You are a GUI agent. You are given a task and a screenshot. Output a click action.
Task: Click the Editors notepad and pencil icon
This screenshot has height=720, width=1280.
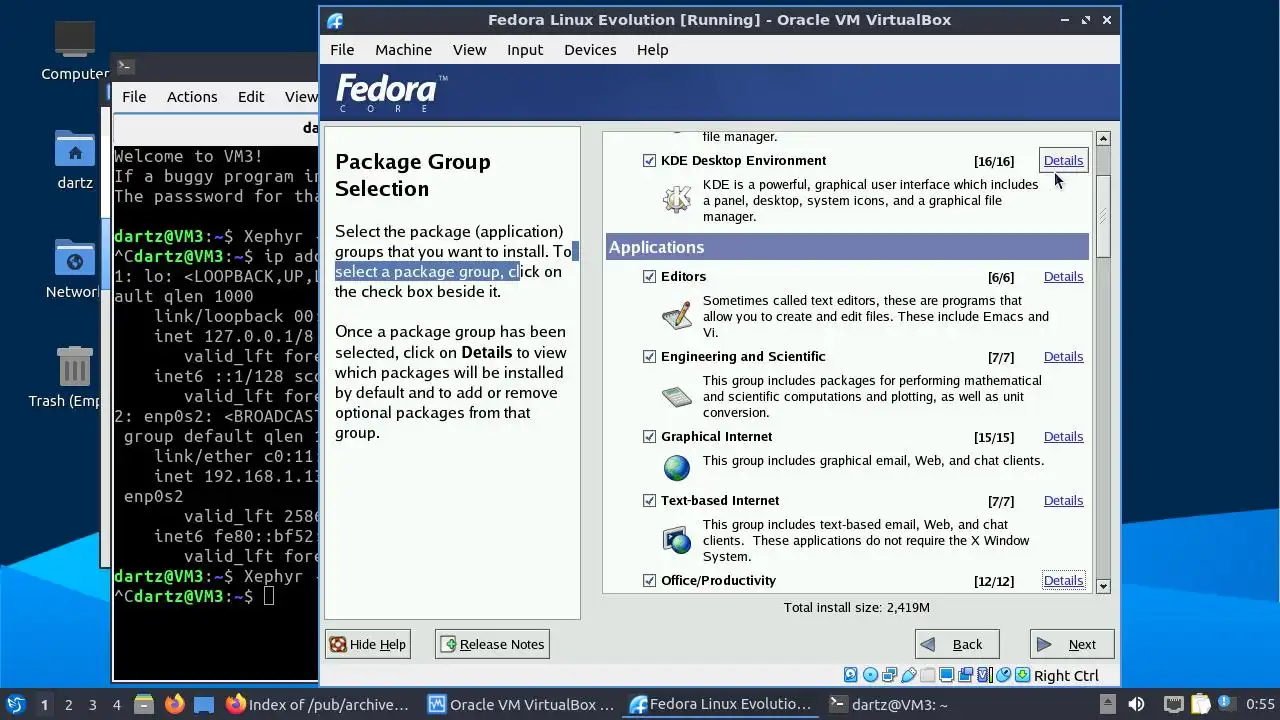tap(677, 316)
